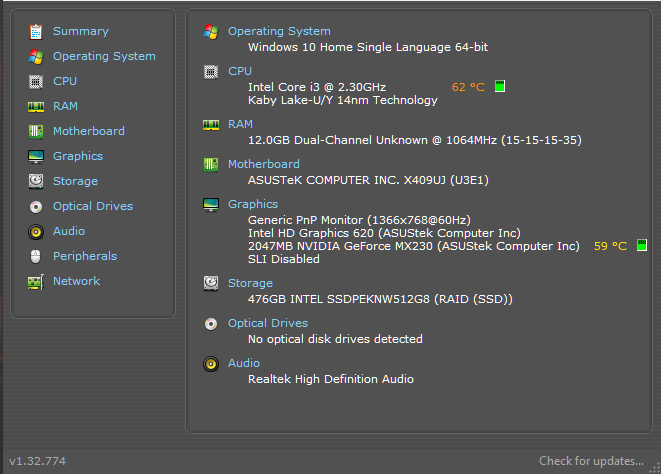Open the Audio section in sidebar

point(69,231)
